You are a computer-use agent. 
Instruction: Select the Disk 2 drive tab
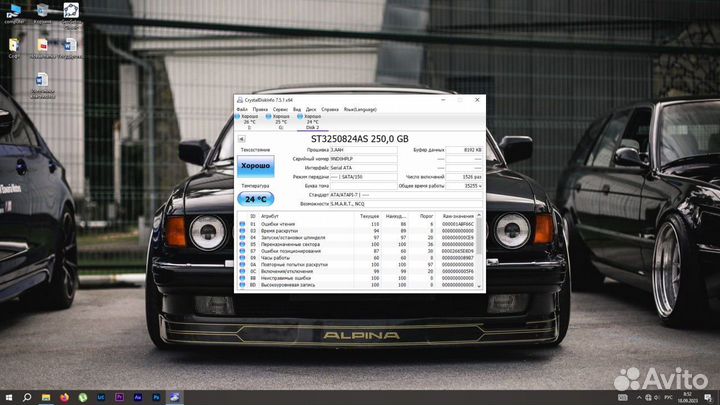[x=311, y=121]
